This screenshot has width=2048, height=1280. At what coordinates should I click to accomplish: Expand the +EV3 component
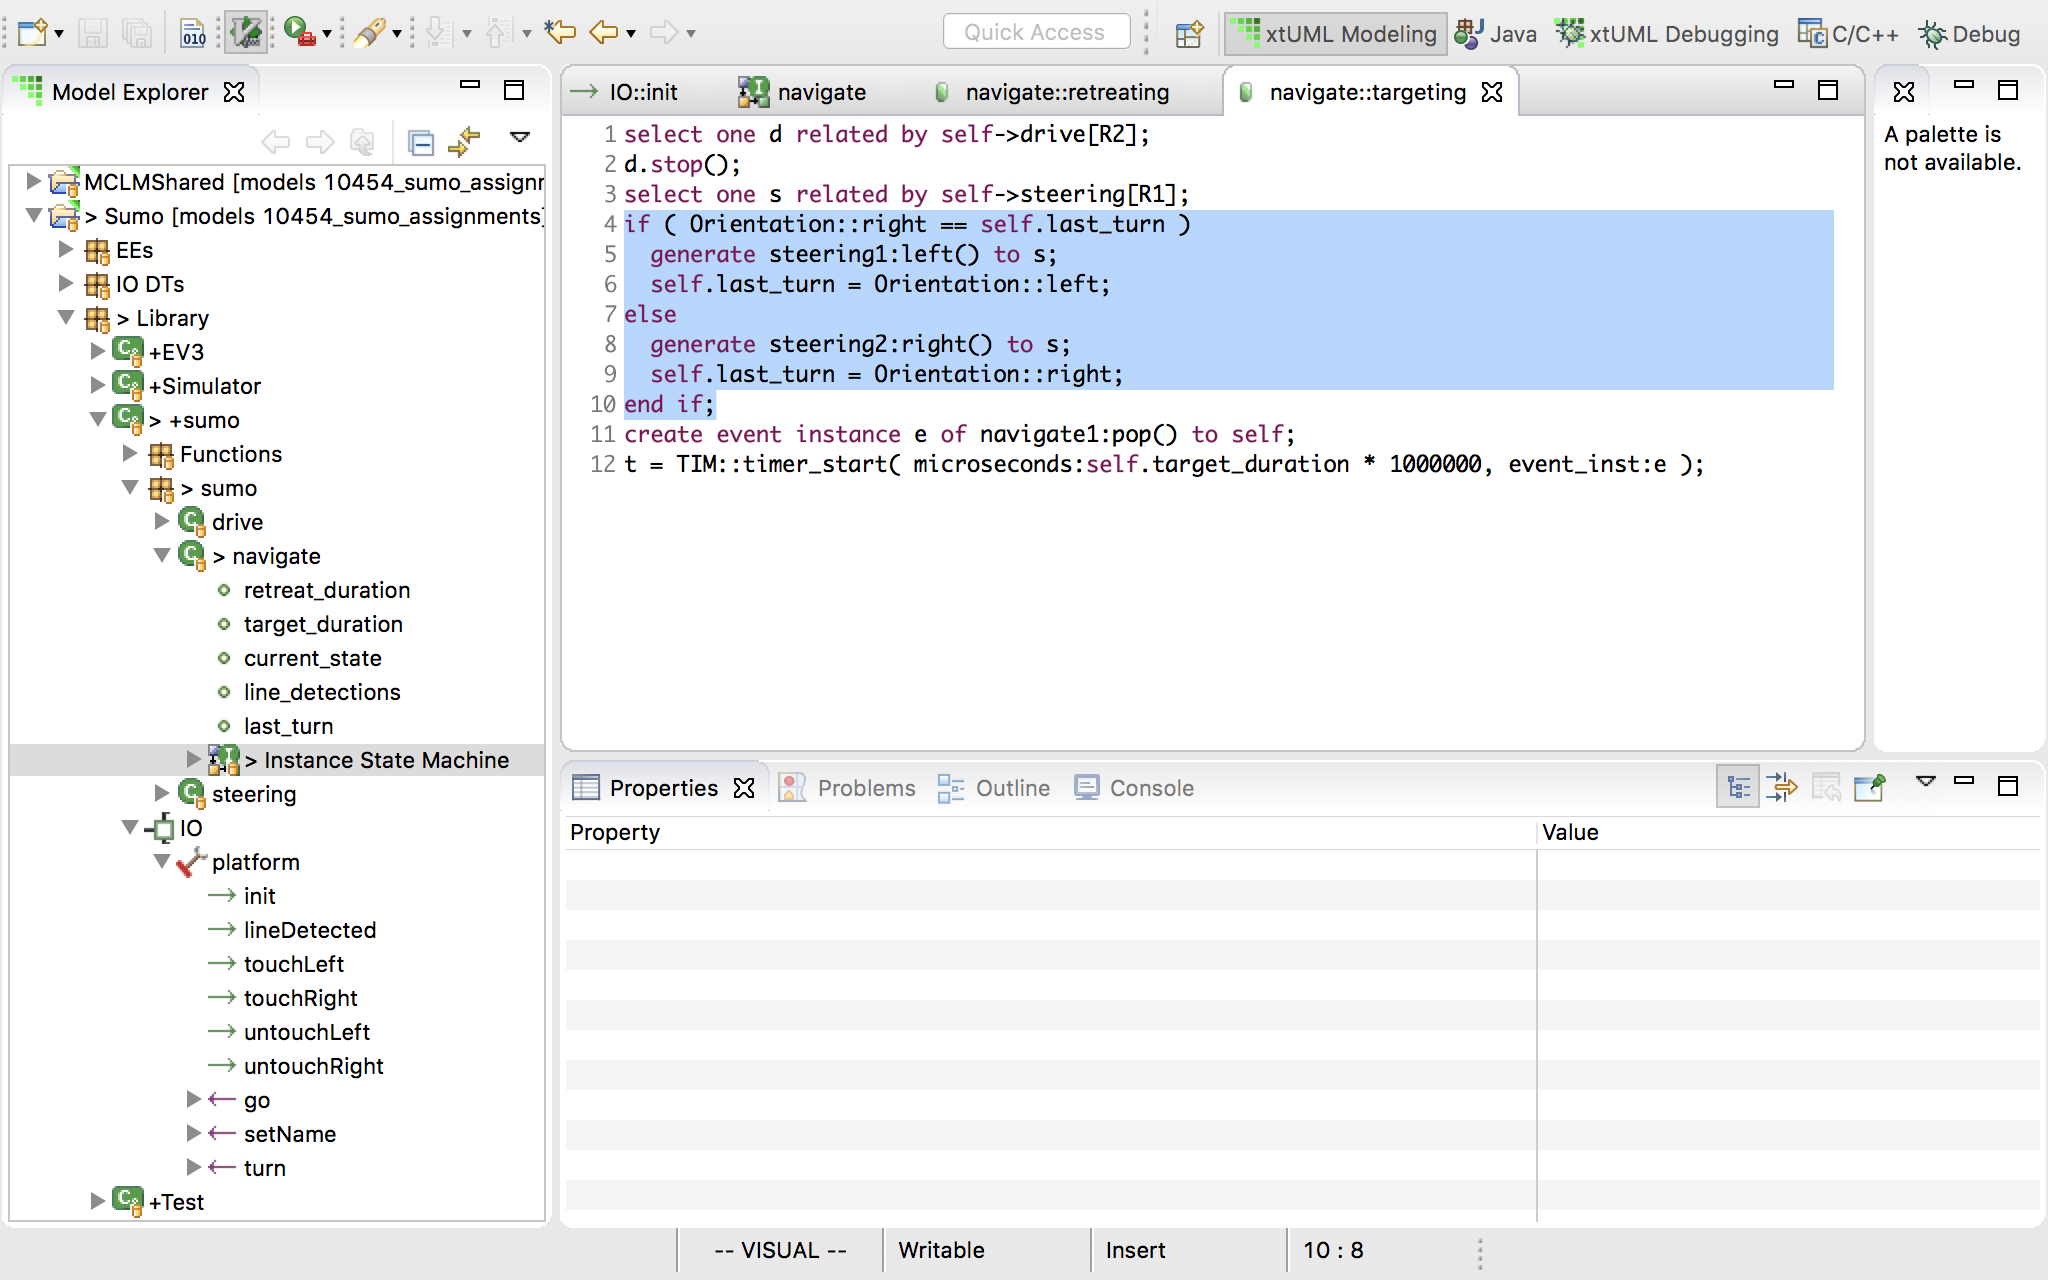[x=98, y=351]
